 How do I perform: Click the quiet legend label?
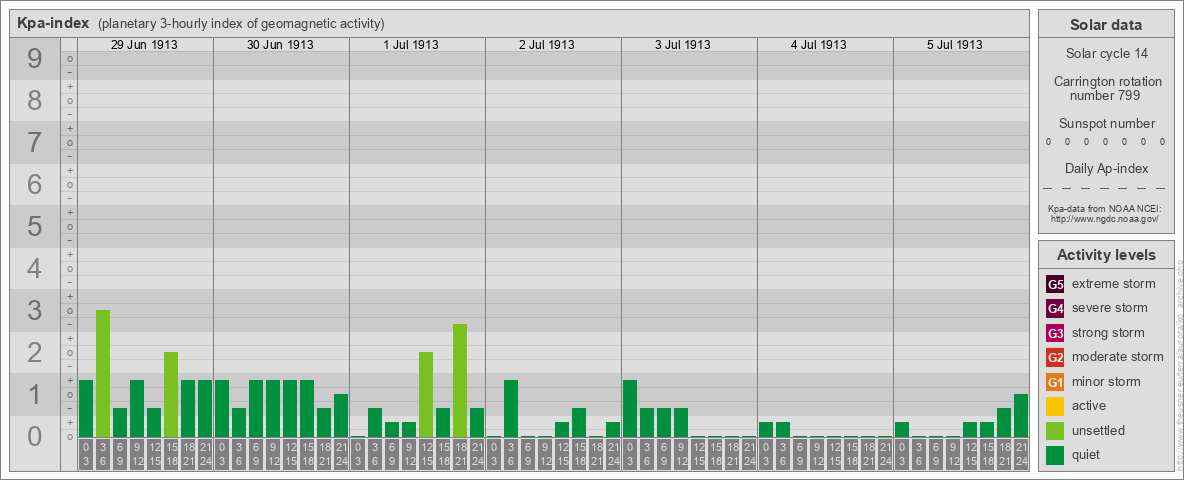coord(1087,454)
